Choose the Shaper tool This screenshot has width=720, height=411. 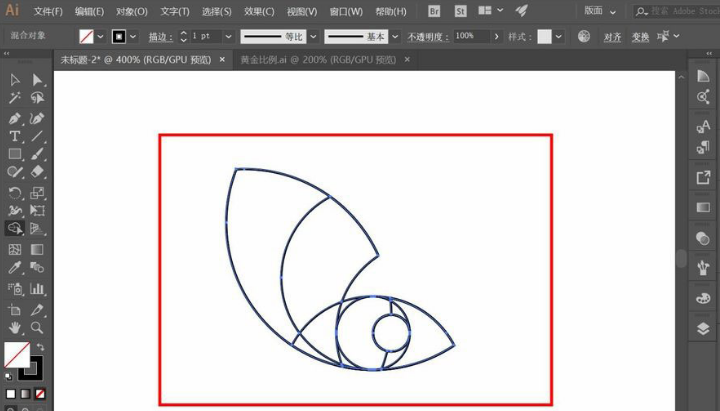15,172
